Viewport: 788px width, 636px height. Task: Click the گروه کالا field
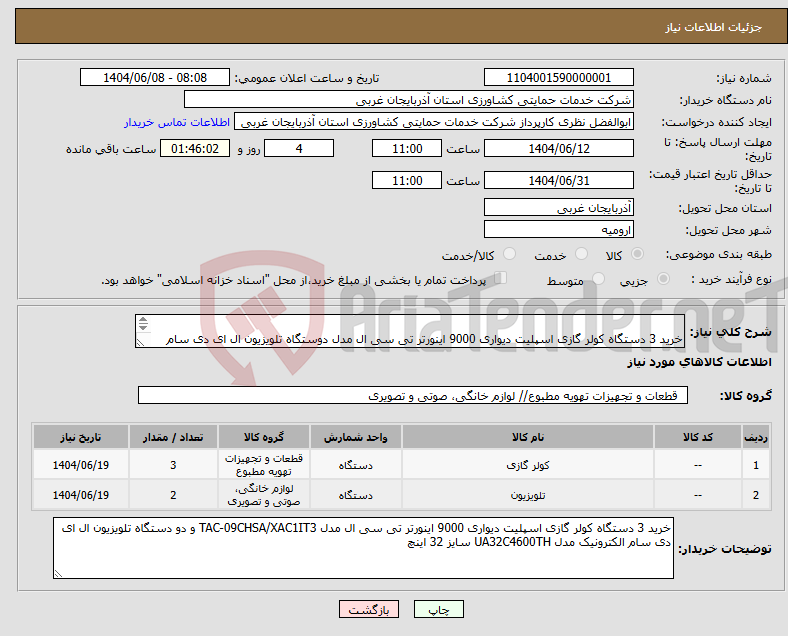pyautogui.click(x=413, y=395)
